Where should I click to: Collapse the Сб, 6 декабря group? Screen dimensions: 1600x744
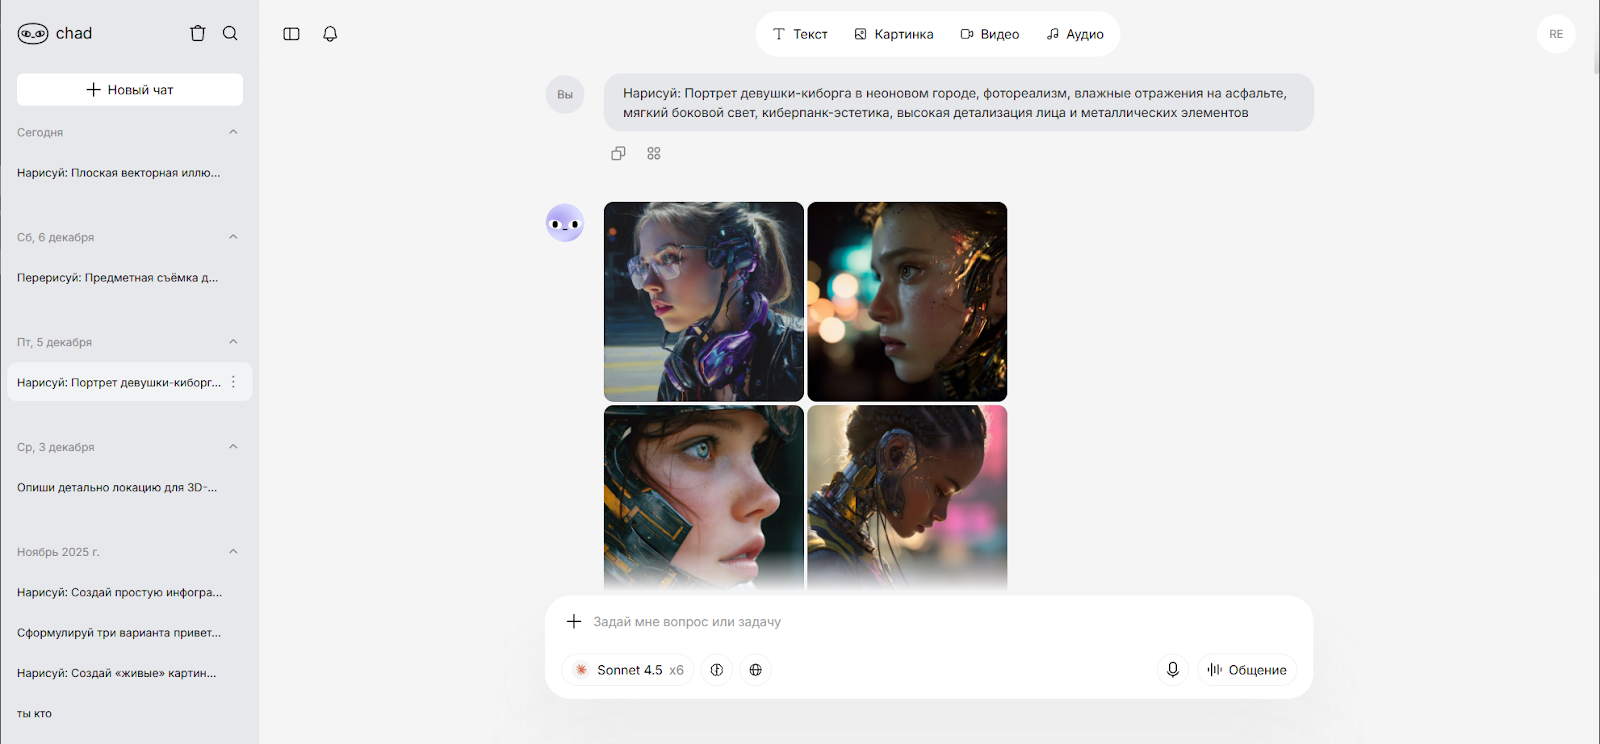click(233, 237)
